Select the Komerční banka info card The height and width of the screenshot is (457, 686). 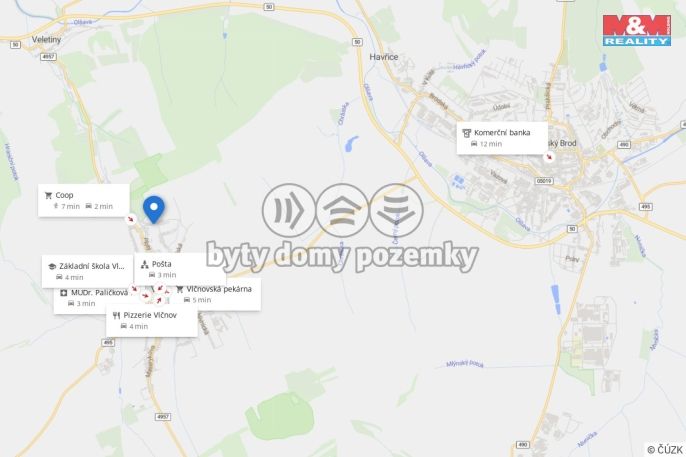click(x=502, y=138)
